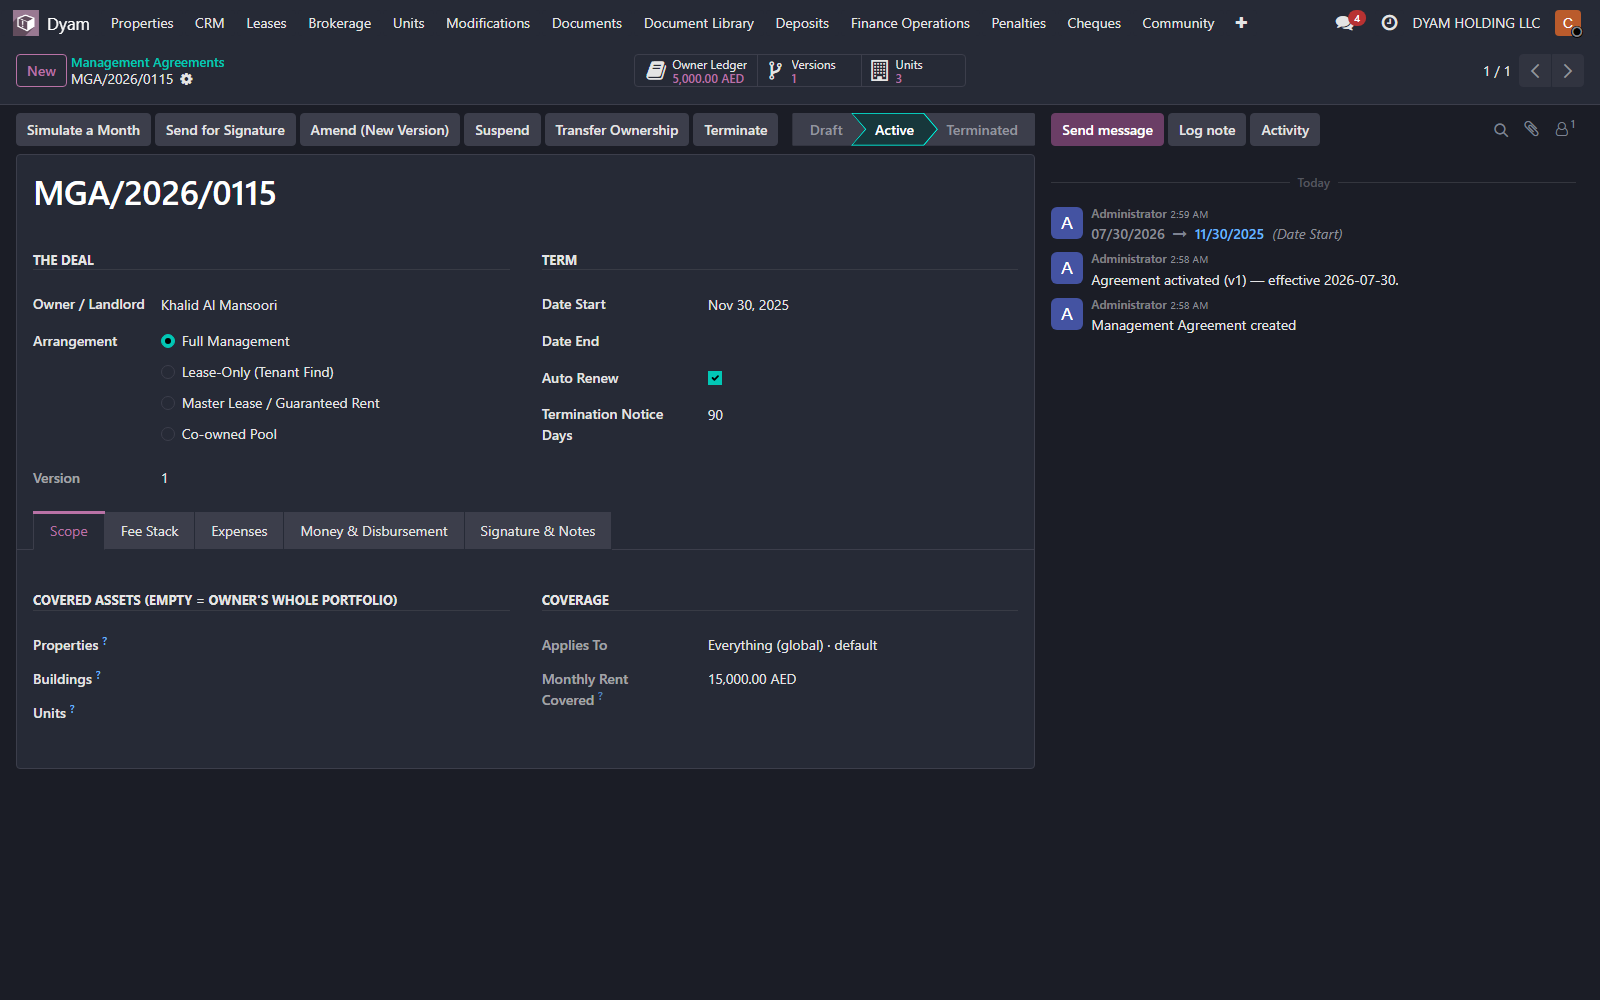Show help tooltip for Monthly Rent Covered
Image resolution: width=1600 pixels, height=1000 pixels.
point(600,696)
